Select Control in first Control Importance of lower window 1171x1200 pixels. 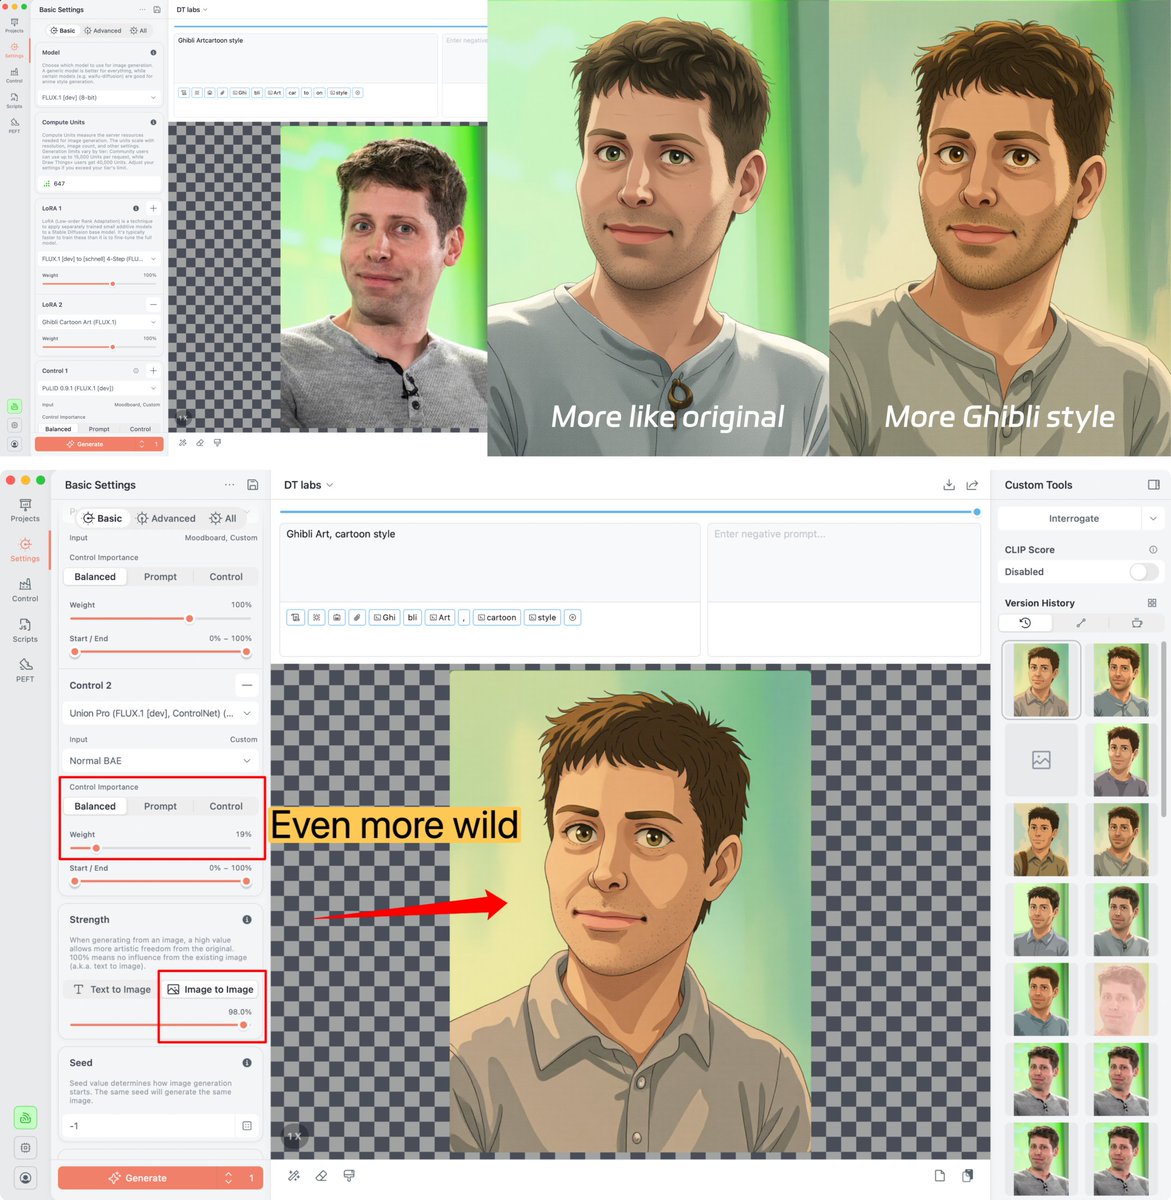coord(226,577)
